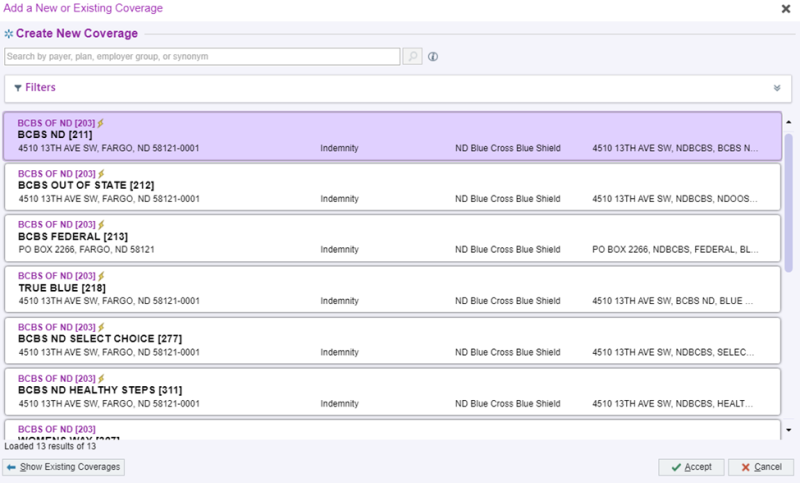Click the funnel icon in Filters bar

[18, 88]
